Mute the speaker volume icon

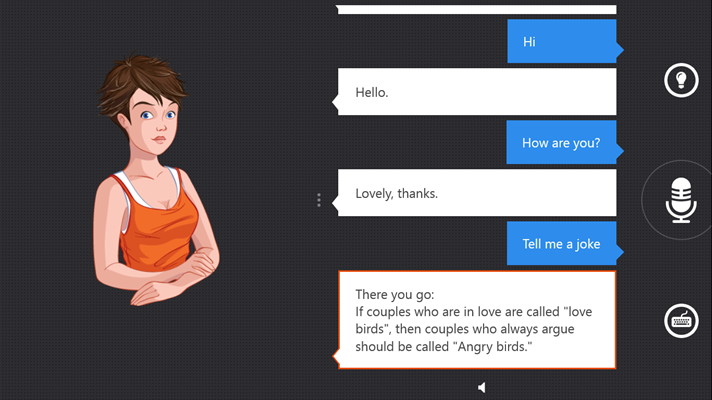click(482, 387)
